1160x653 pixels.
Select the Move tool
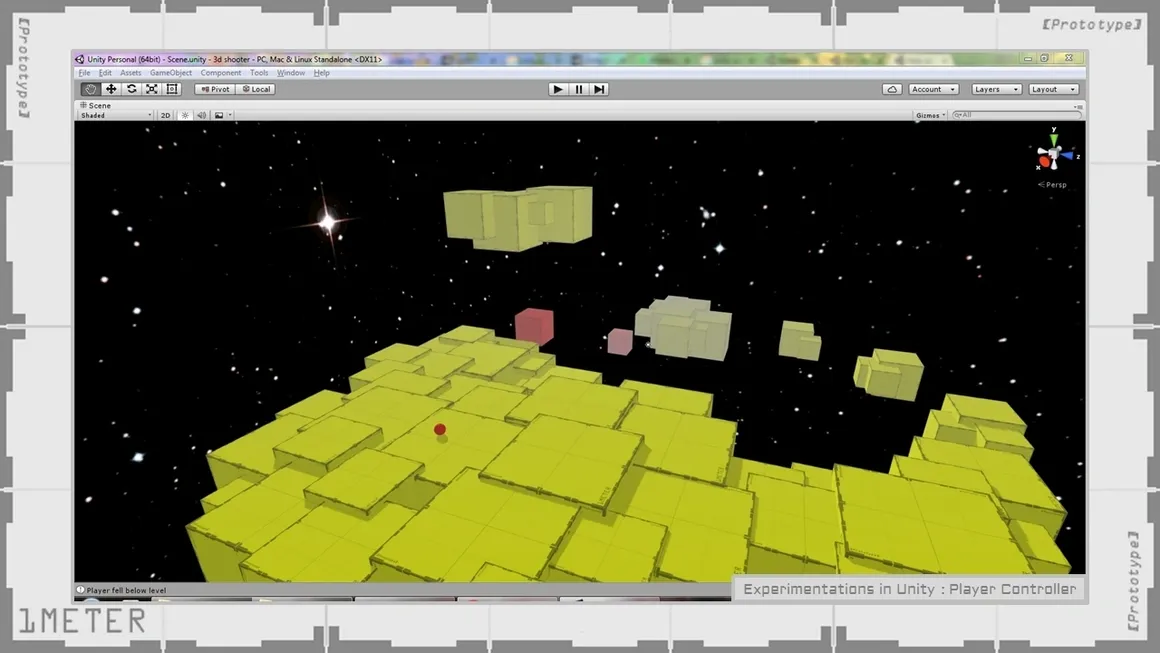[111, 89]
